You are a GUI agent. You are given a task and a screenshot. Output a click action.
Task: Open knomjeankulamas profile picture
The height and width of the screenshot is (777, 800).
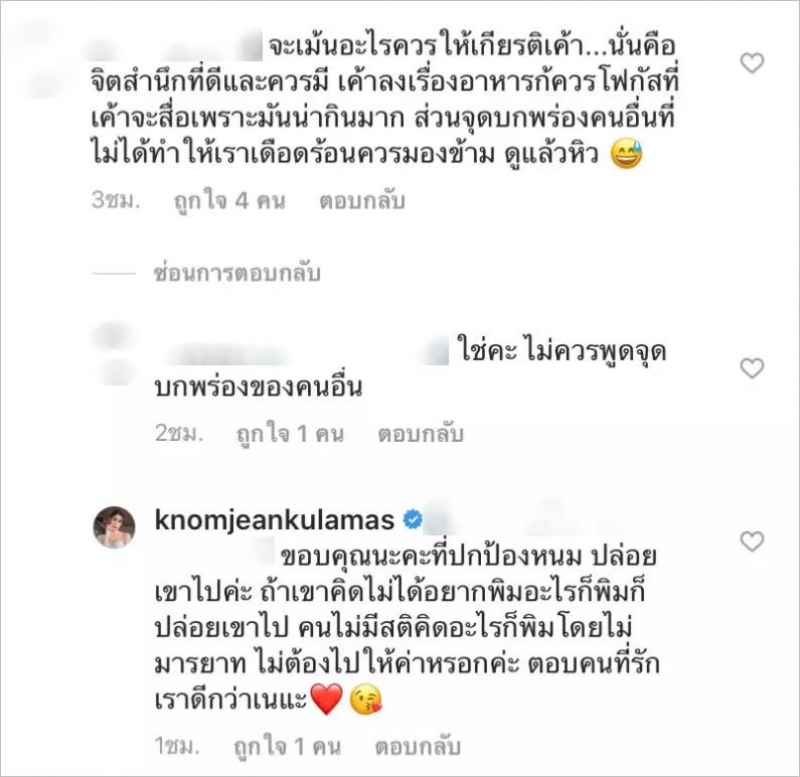point(114,528)
